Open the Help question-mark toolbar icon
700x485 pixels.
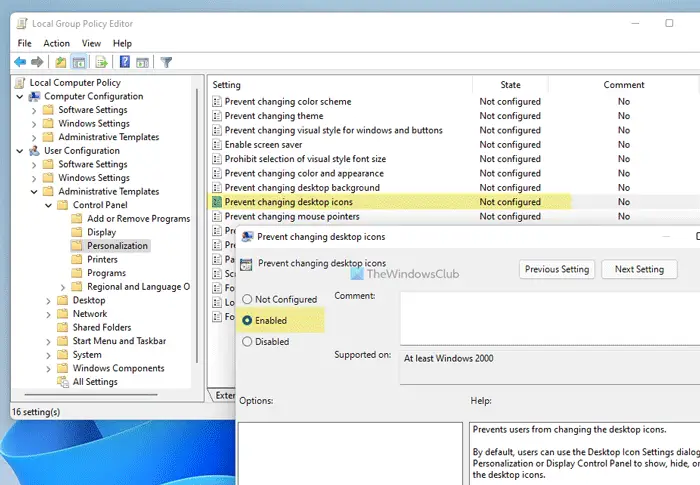click(x=125, y=62)
